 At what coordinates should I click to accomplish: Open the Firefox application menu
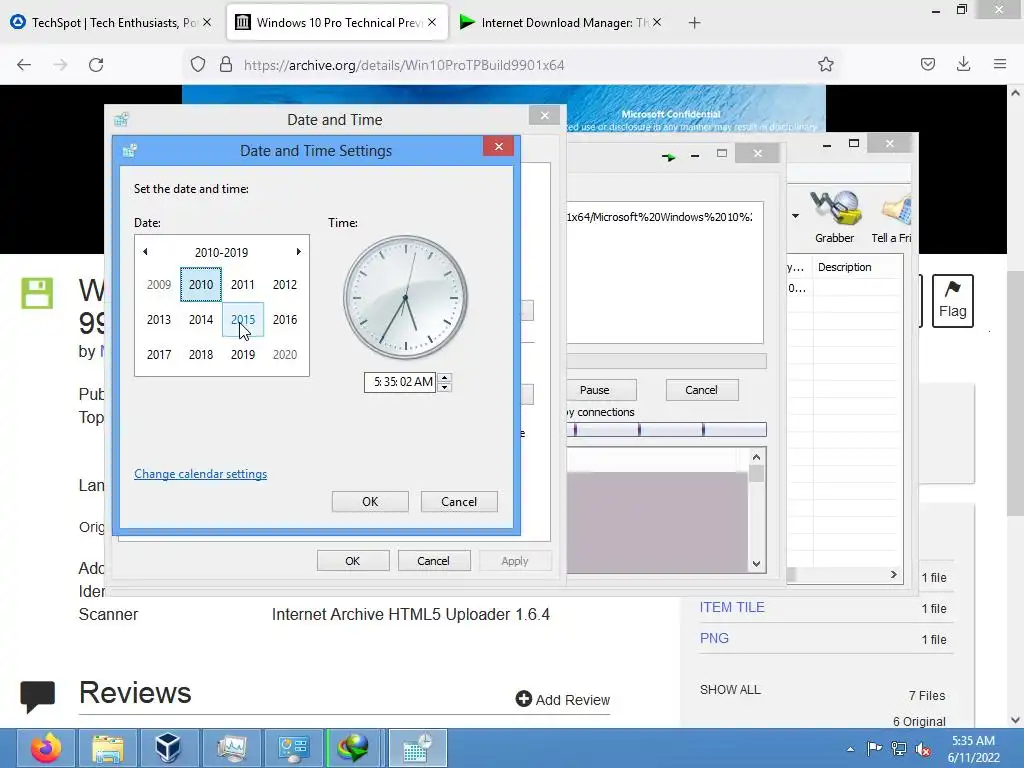1000,64
